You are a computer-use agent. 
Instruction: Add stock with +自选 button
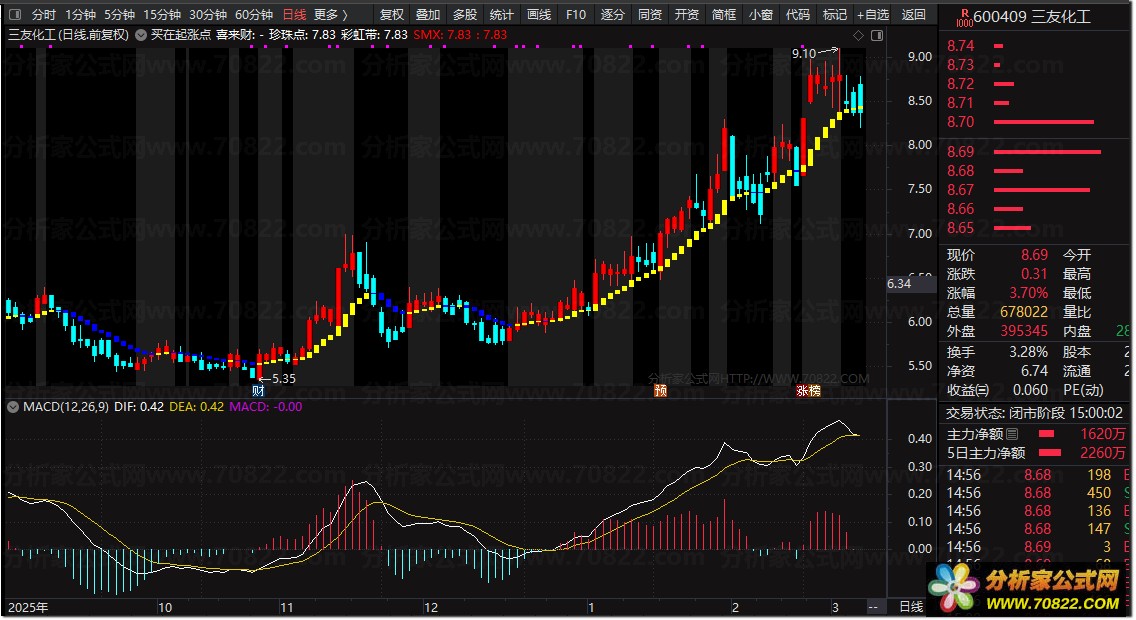(872, 15)
